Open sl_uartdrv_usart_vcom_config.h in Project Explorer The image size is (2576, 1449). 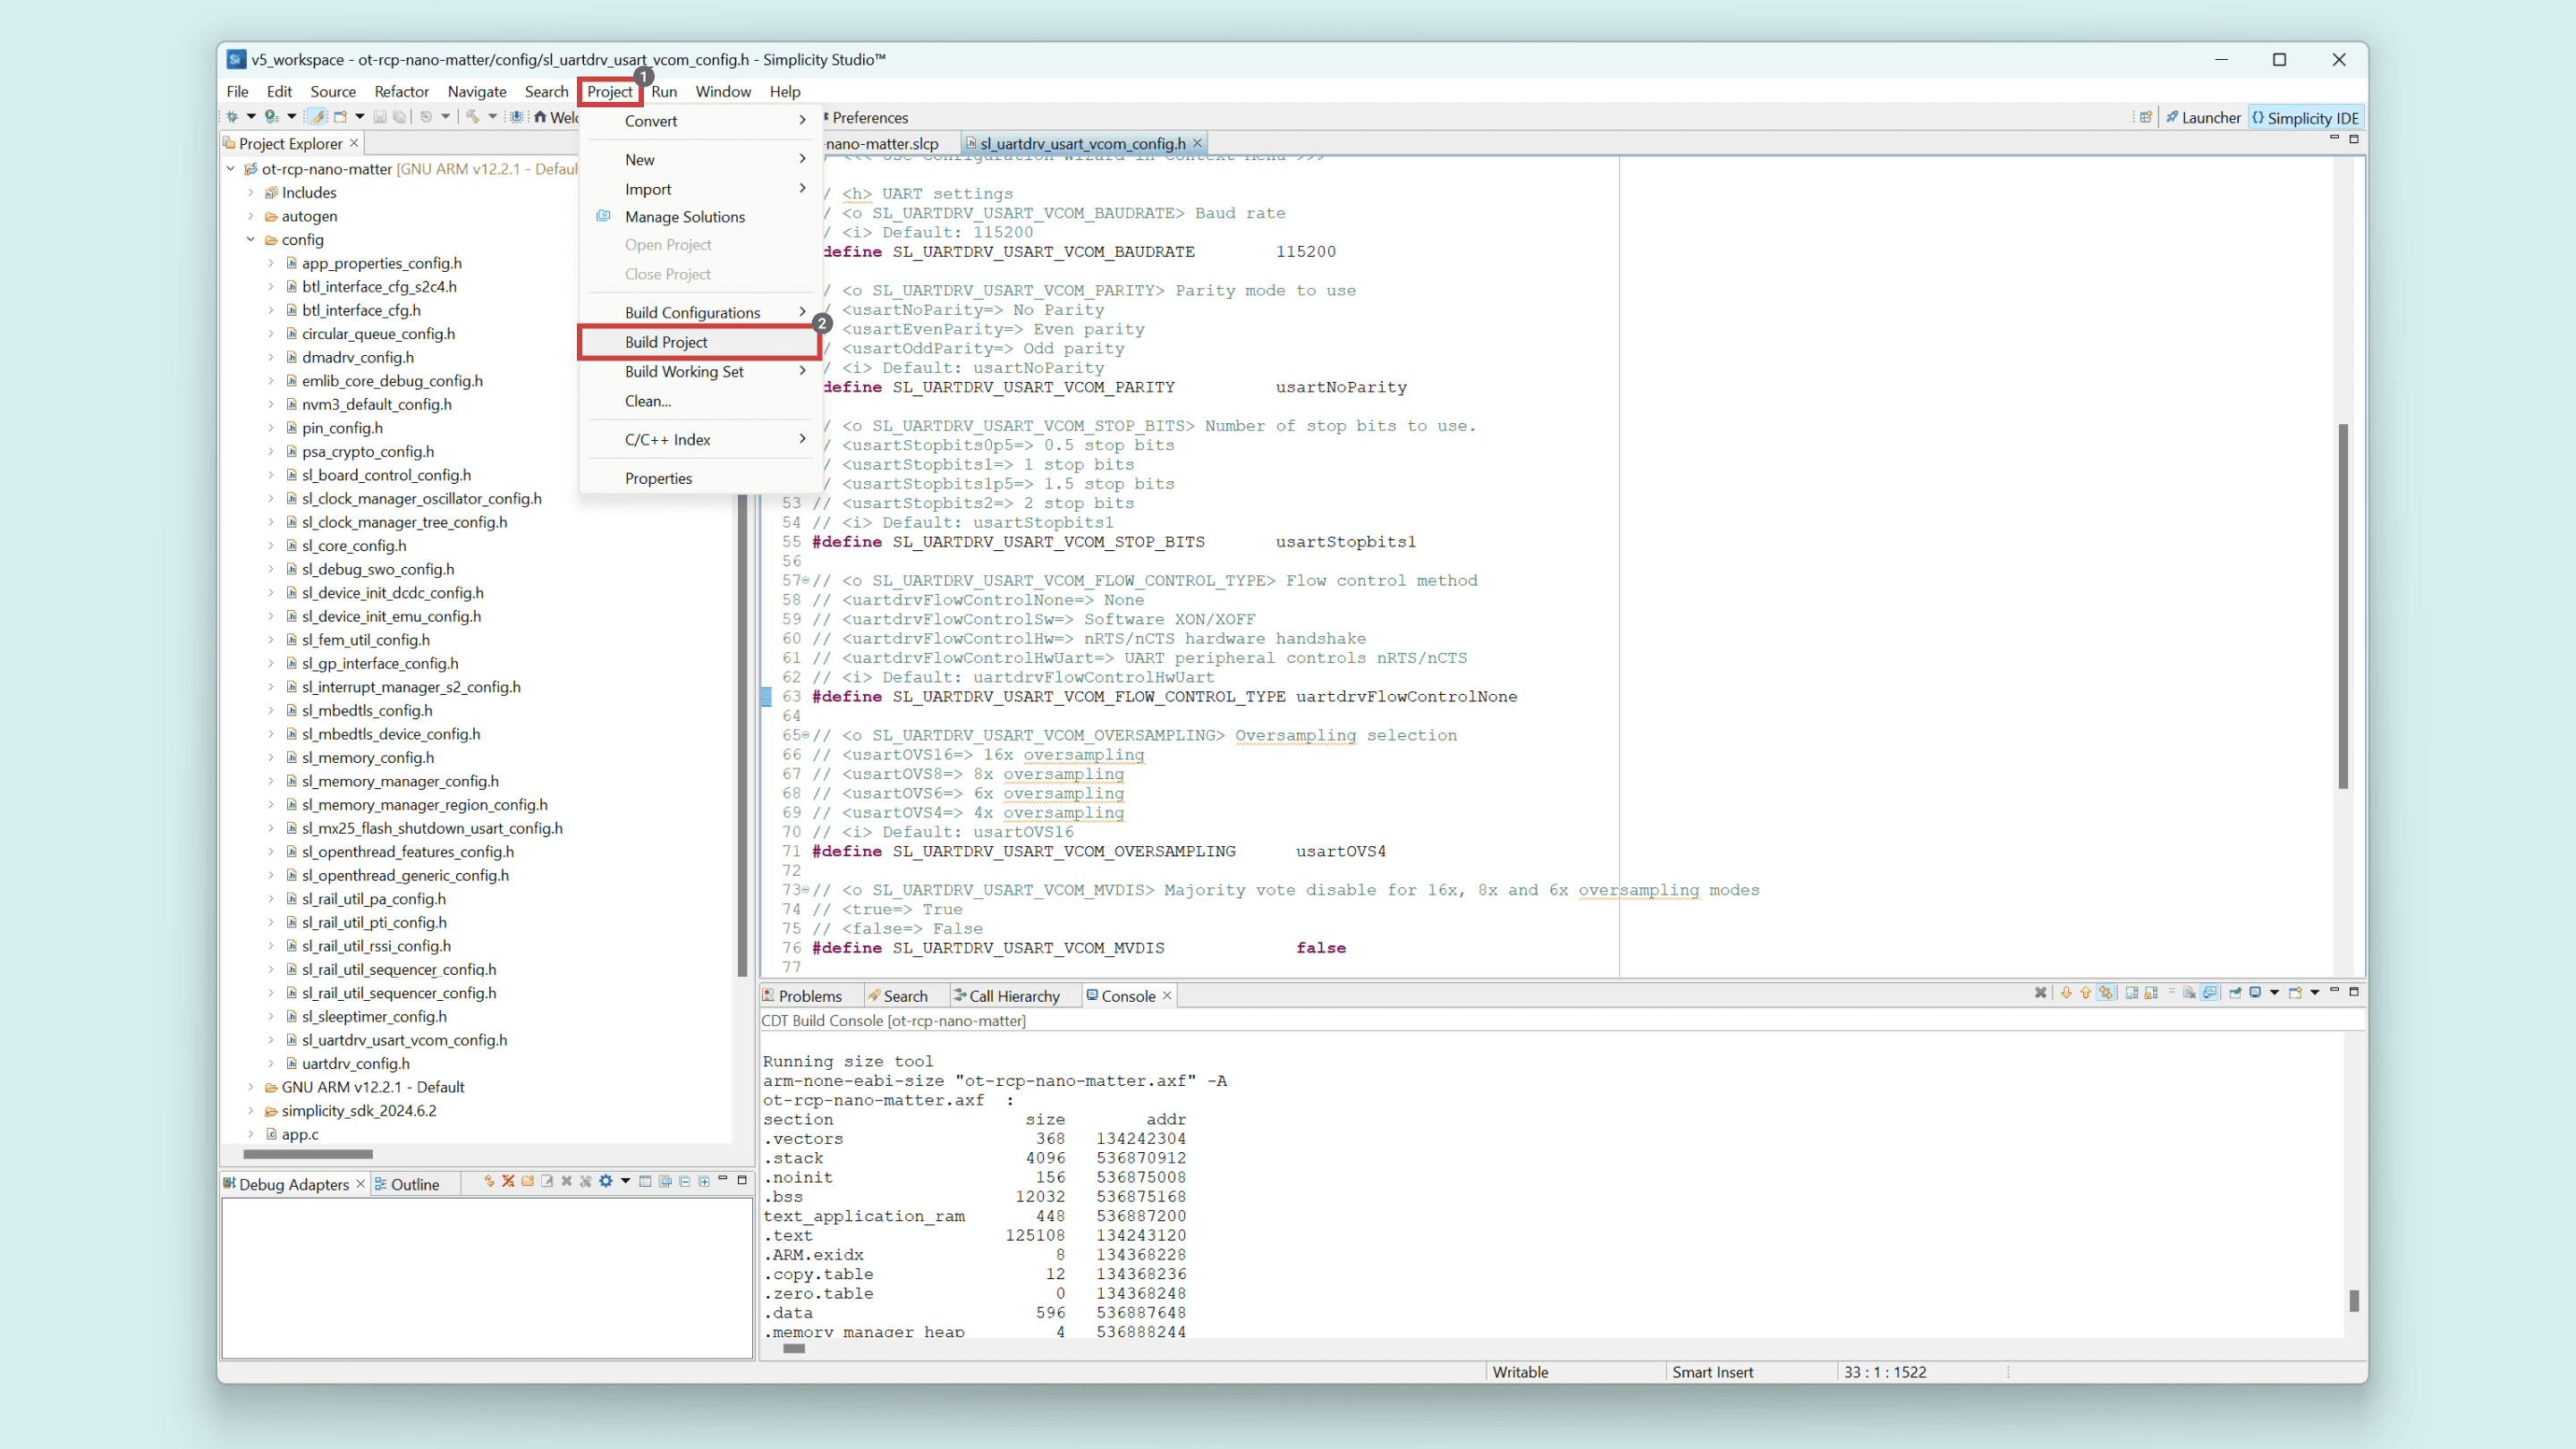pyautogui.click(x=404, y=1040)
